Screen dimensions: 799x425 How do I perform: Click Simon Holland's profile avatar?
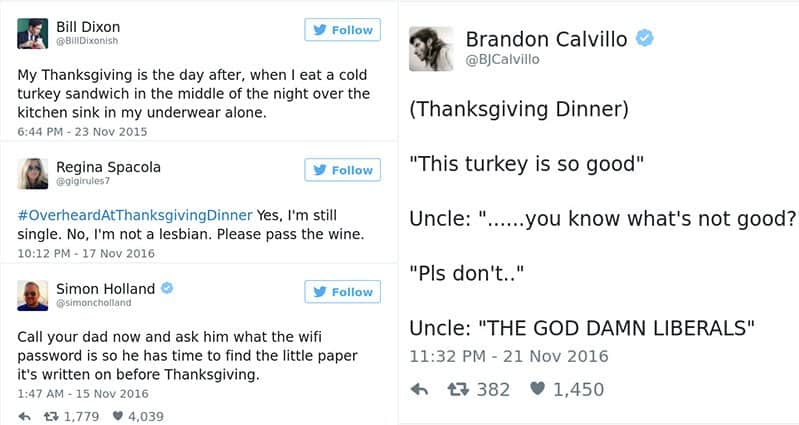coord(33,294)
